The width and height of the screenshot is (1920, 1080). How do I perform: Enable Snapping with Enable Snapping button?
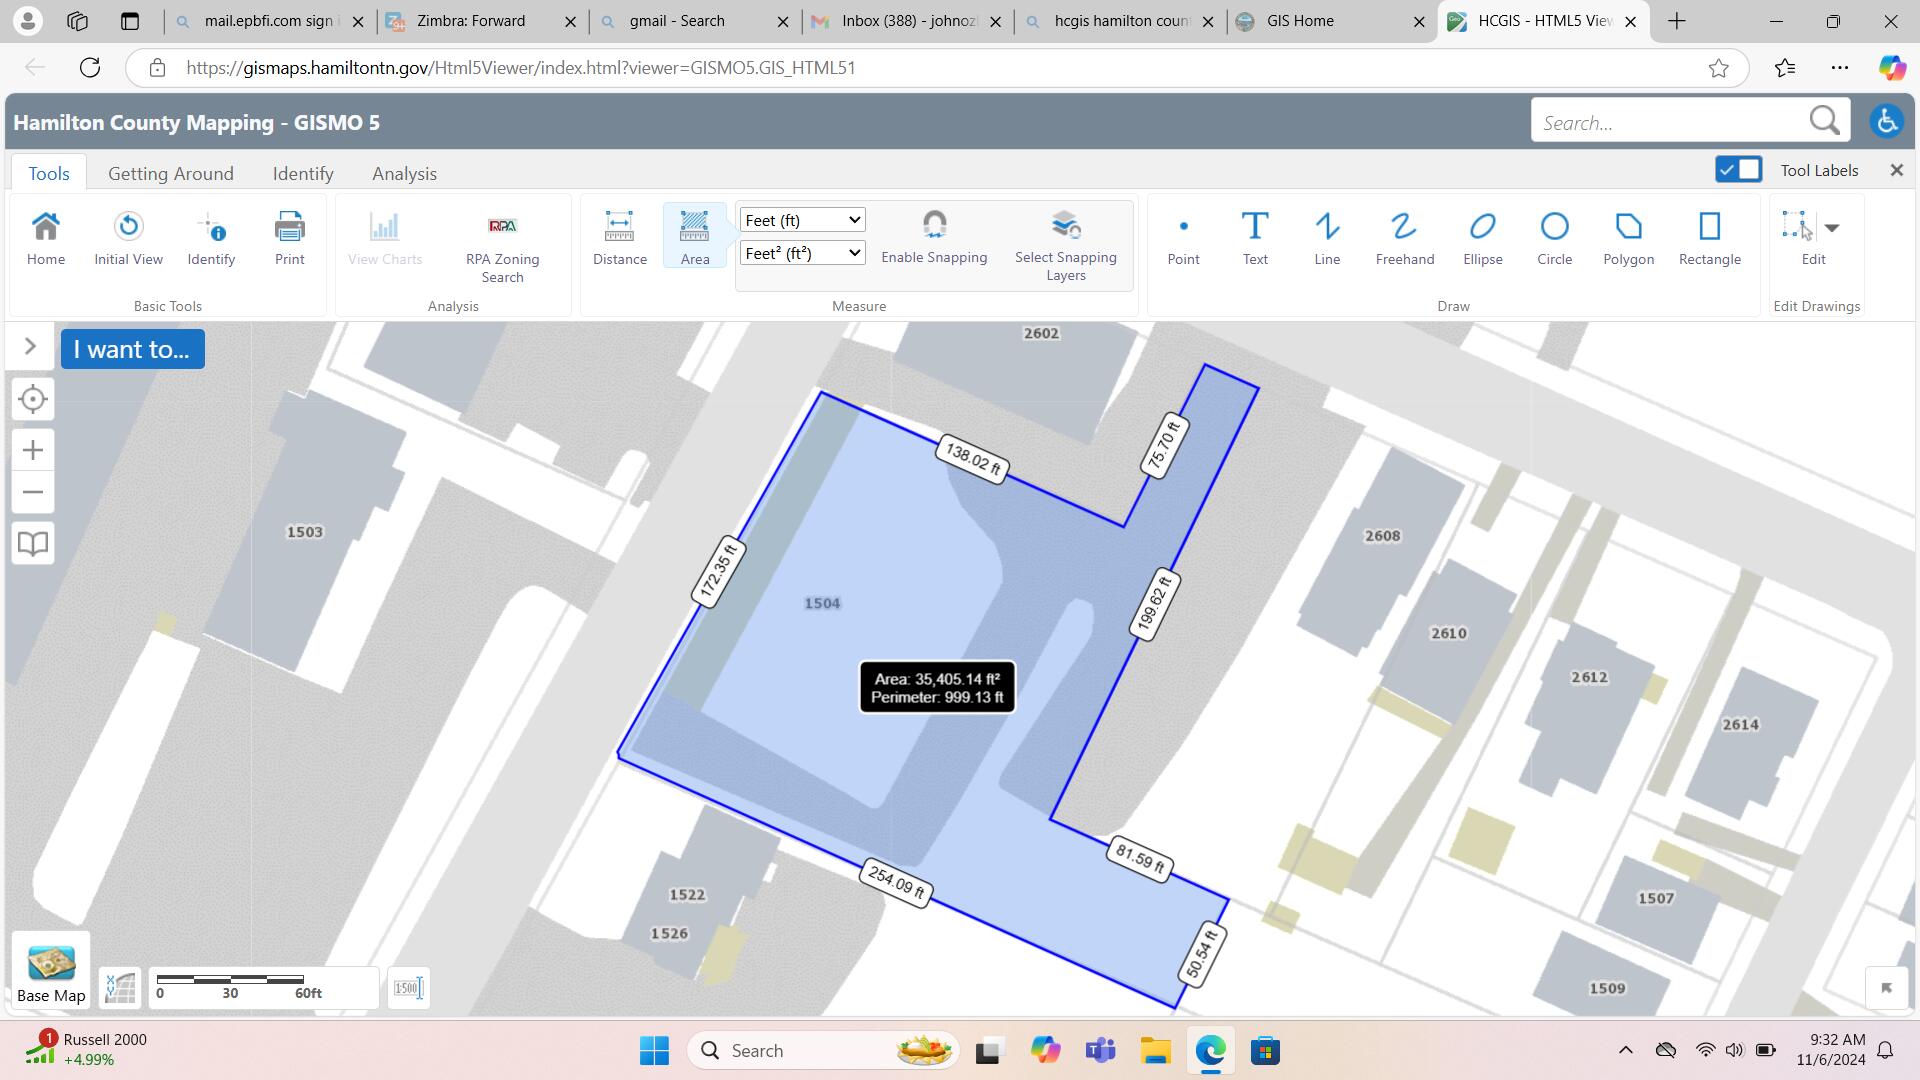[x=932, y=235]
